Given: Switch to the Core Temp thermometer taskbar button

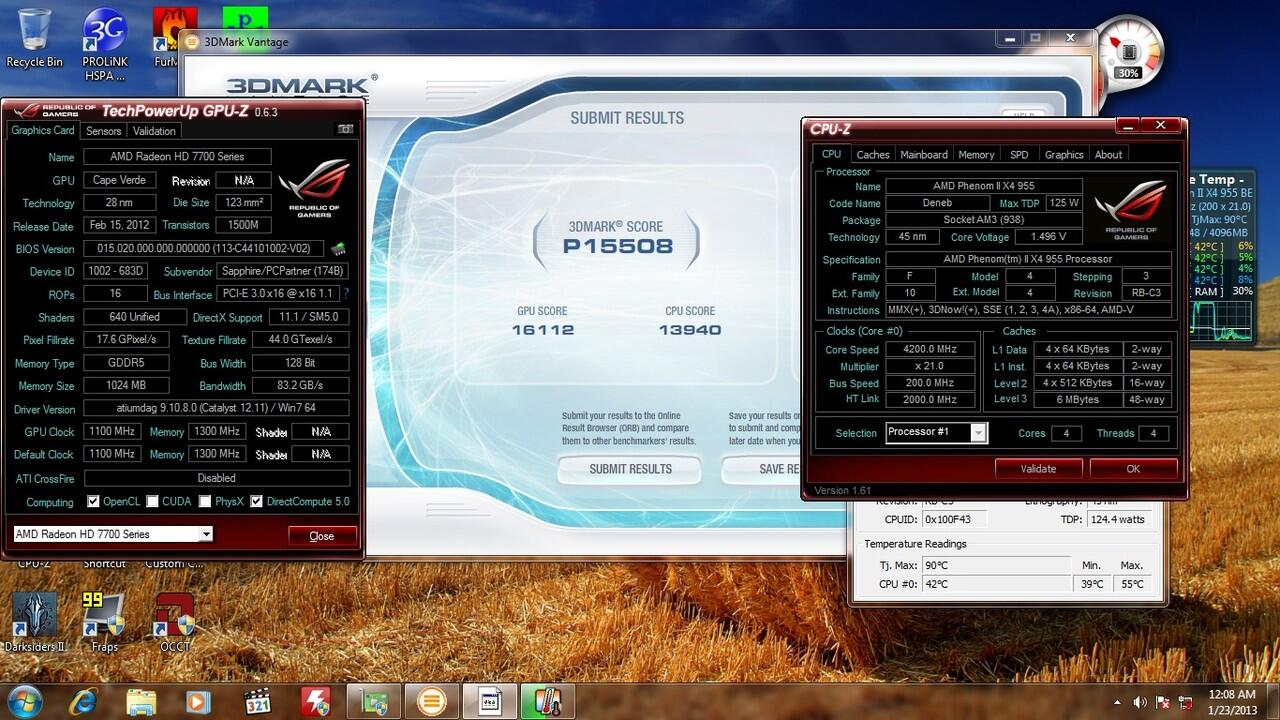Looking at the screenshot, I should (x=547, y=700).
